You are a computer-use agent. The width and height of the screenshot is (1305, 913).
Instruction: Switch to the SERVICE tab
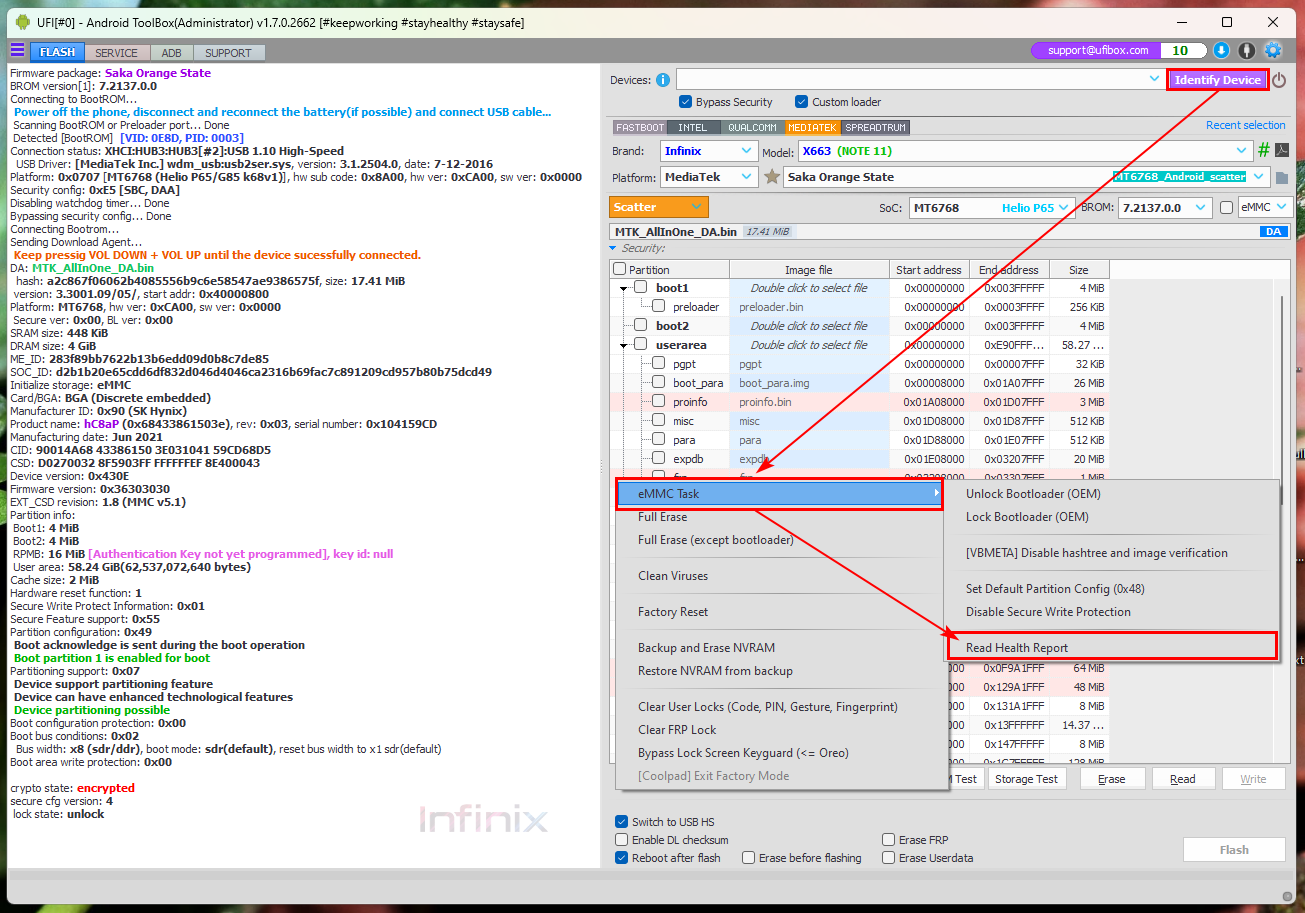tap(117, 53)
